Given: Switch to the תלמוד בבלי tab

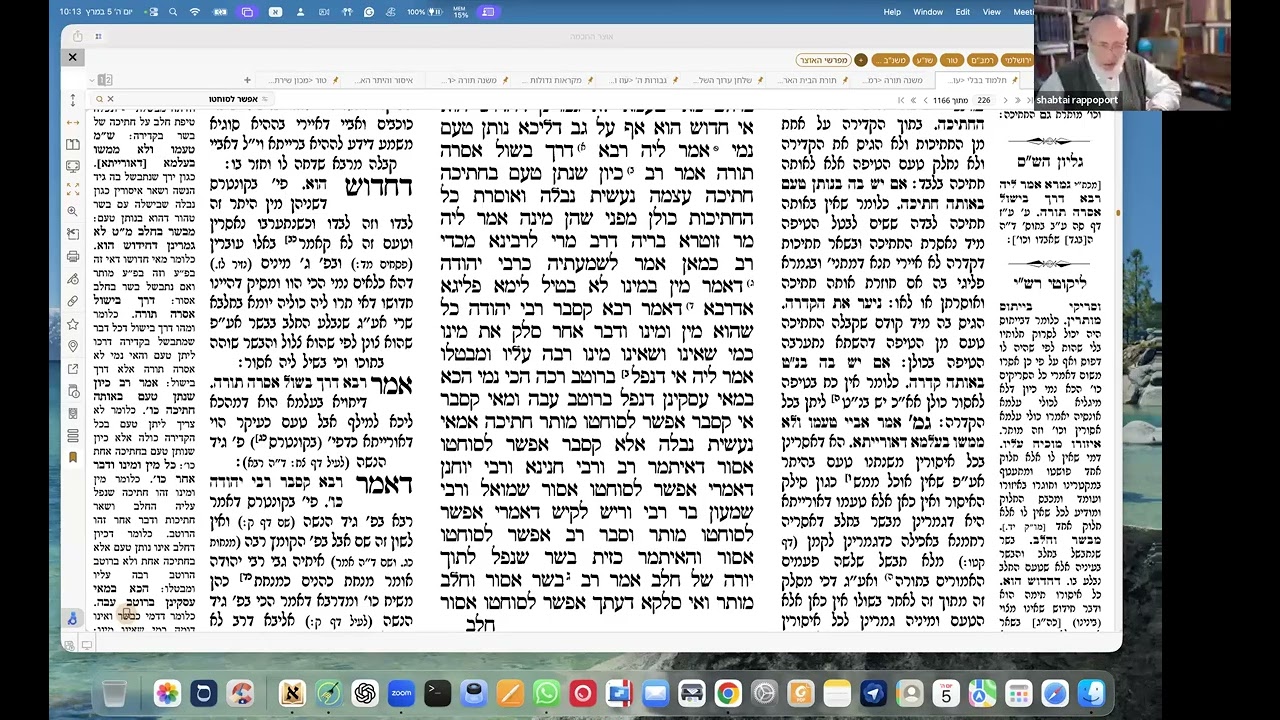Looking at the screenshot, I should (x=979, y=80).
